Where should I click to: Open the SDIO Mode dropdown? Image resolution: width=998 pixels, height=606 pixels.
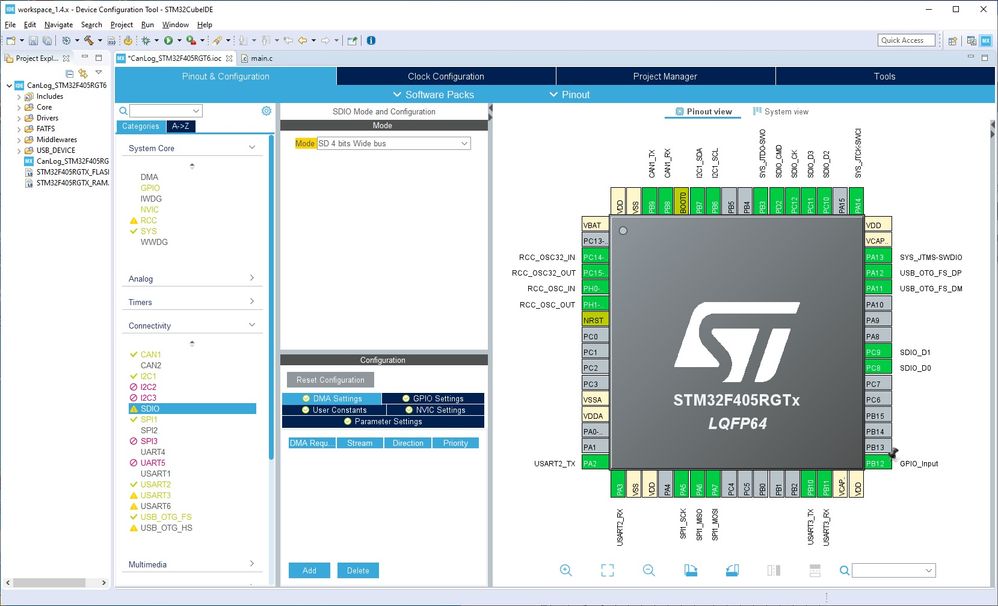(x=393, y=143)
